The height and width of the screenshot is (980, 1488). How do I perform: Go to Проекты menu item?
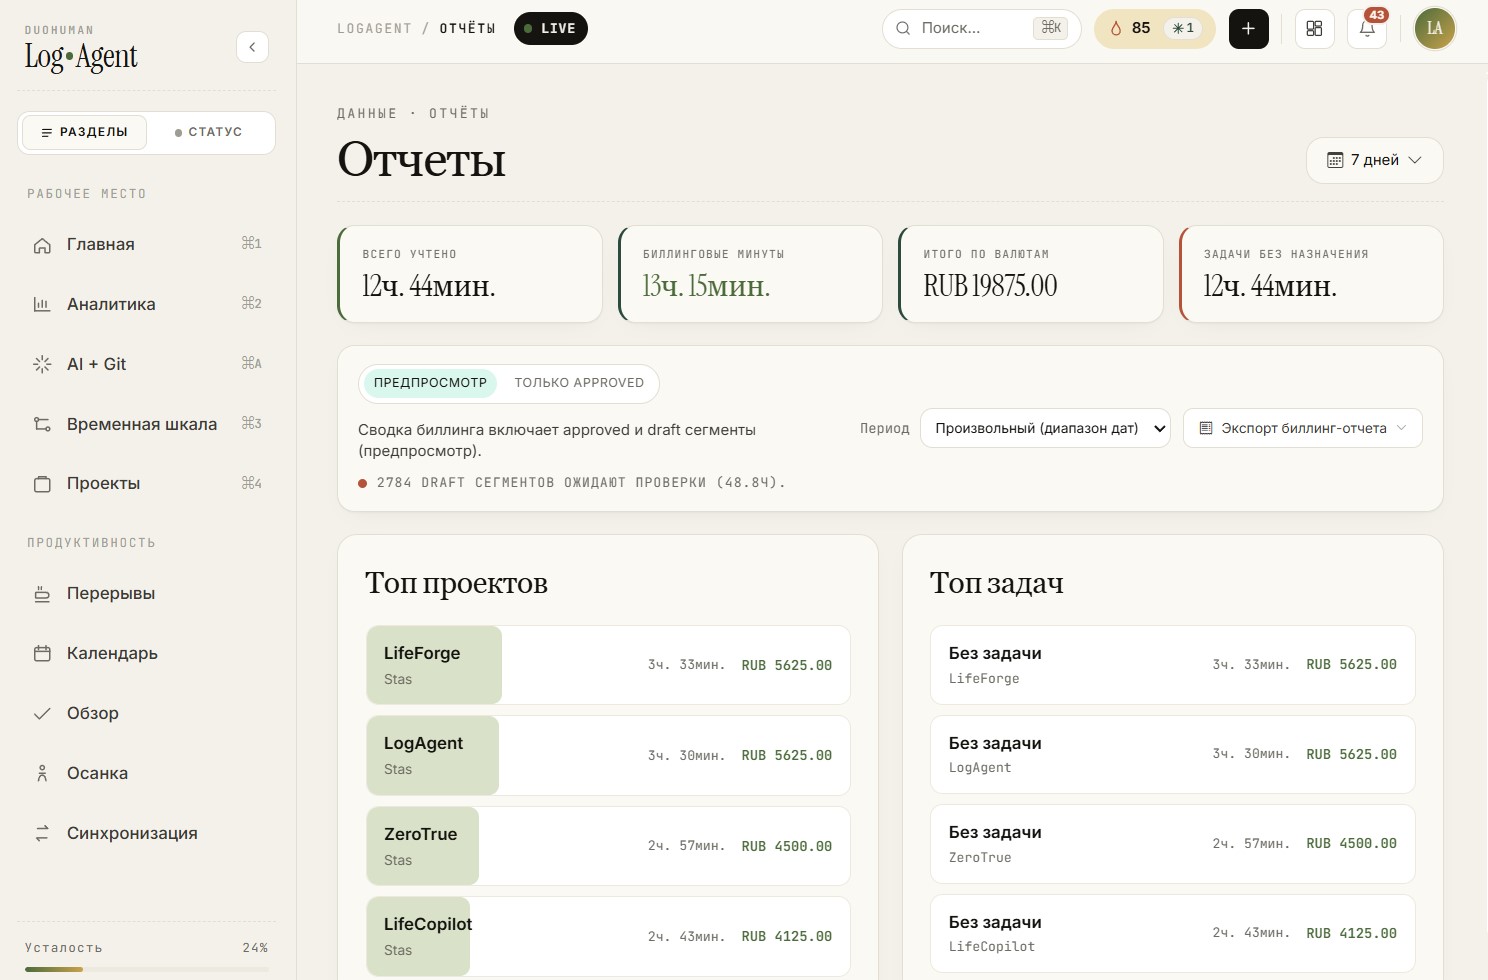pos(147,484)
